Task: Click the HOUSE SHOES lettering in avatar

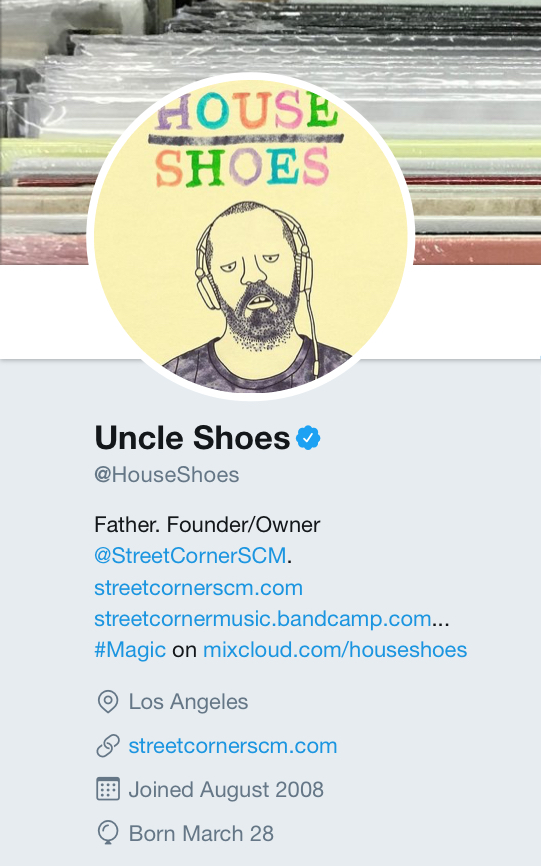Action: click(246, 138)
